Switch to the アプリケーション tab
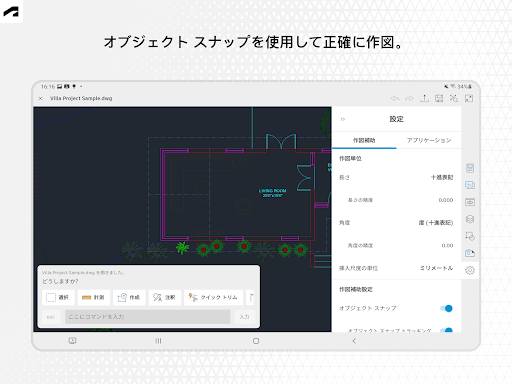512x384 pixels. (429, 140)
